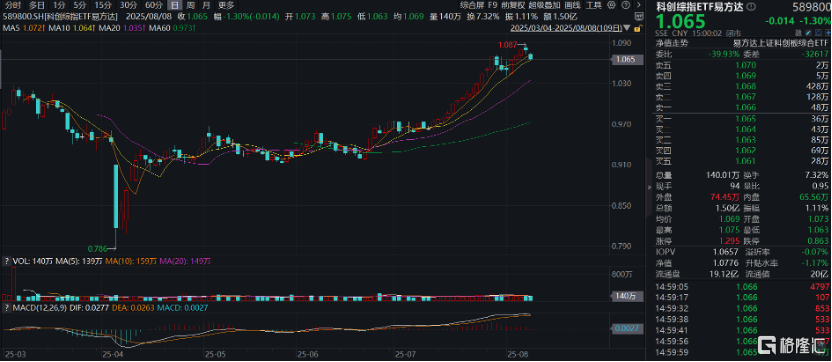This screenshot has height=362, width=832.
Task: Click the F9 button in toolbar
Action: [x=493, y=5]
